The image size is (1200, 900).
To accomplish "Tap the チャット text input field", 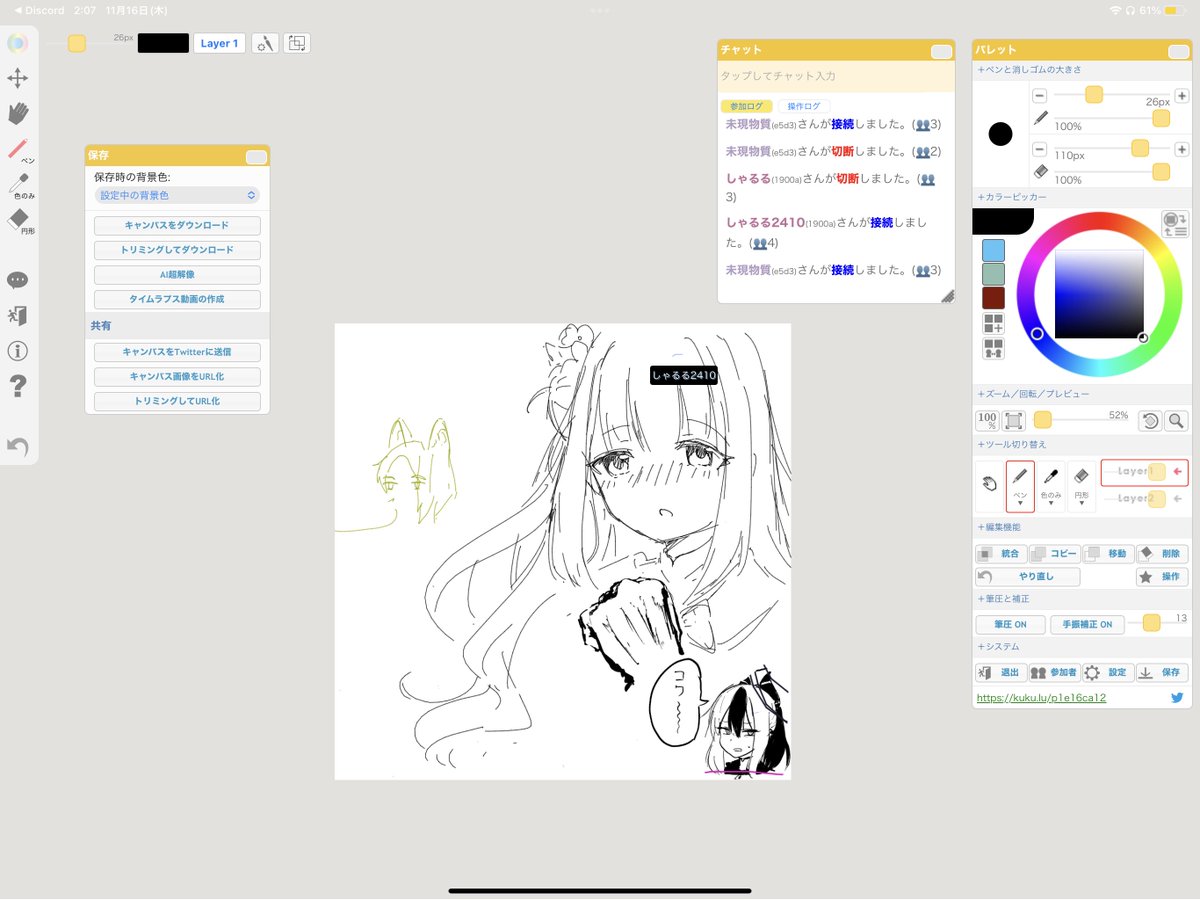I will (836, 76).
